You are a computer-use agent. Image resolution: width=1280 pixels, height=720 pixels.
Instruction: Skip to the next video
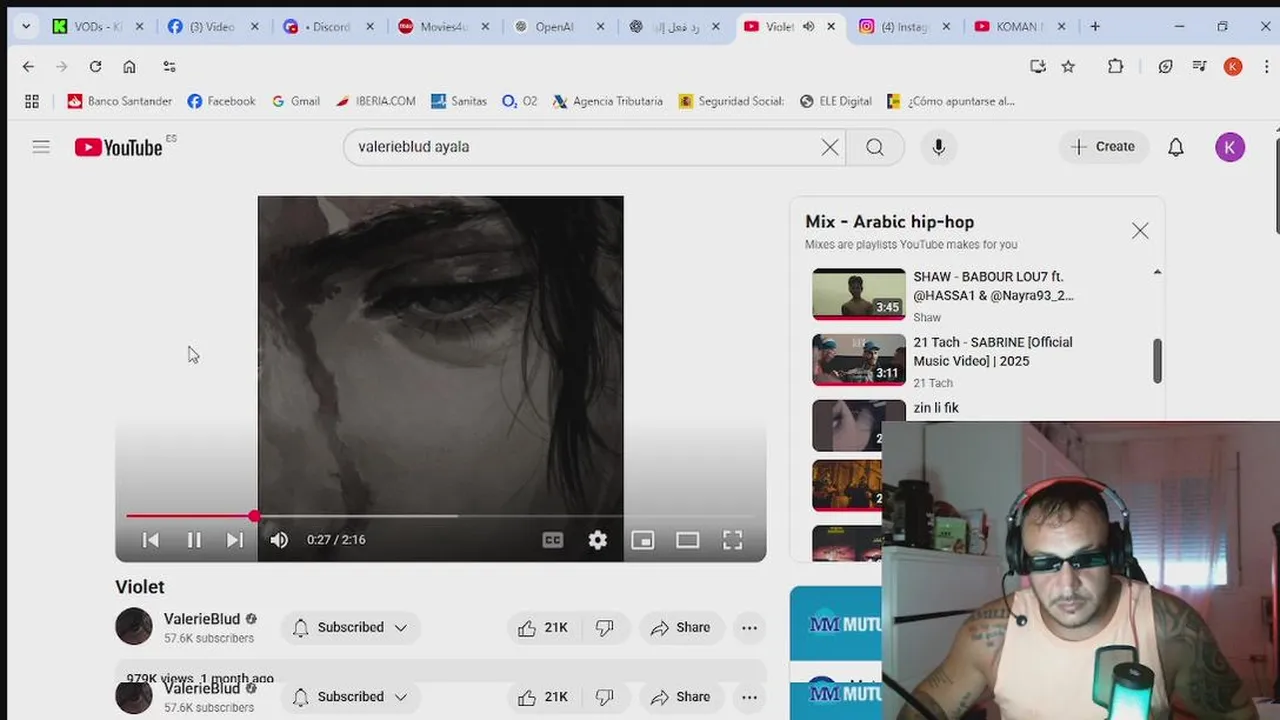234,540
